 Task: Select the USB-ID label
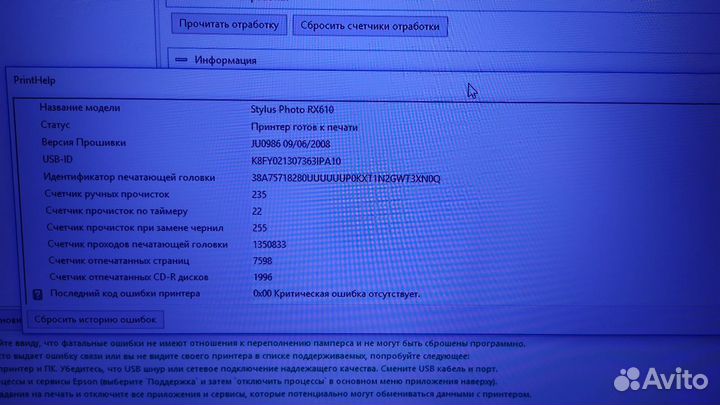57,159
